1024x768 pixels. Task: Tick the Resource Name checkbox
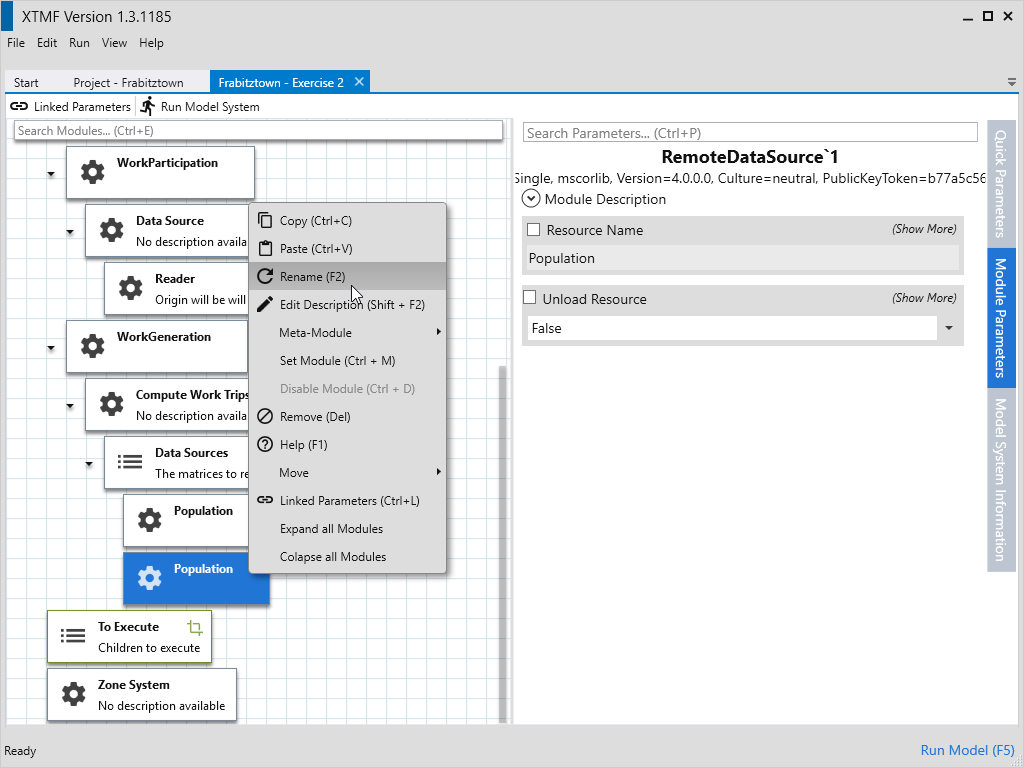pos(533,230)
